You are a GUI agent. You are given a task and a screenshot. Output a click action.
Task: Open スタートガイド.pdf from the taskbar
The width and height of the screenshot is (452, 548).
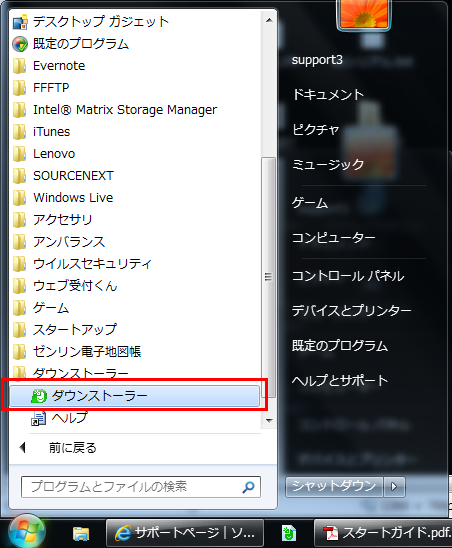[383, 533]
